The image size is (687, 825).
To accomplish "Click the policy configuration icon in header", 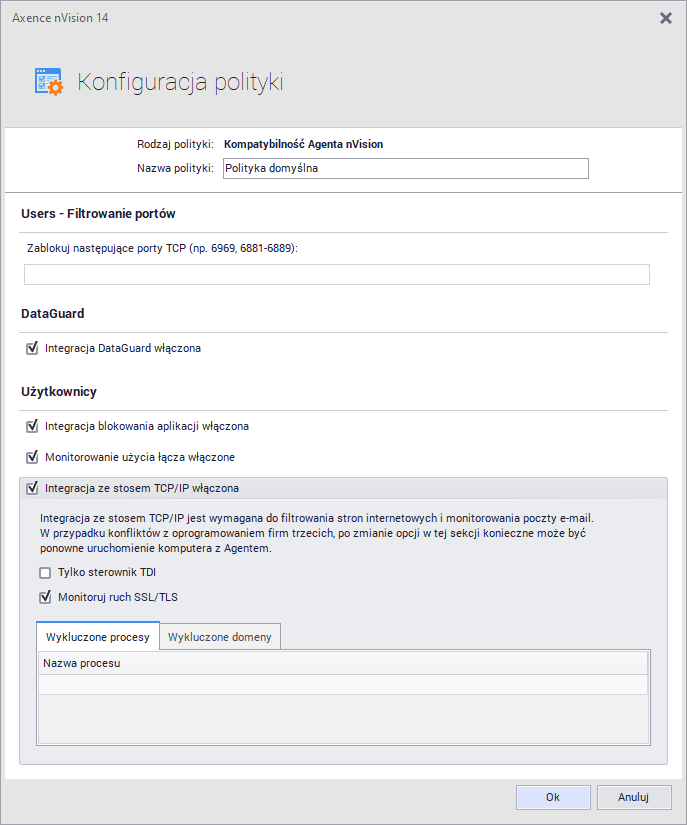I will click(x=48, y=82).
